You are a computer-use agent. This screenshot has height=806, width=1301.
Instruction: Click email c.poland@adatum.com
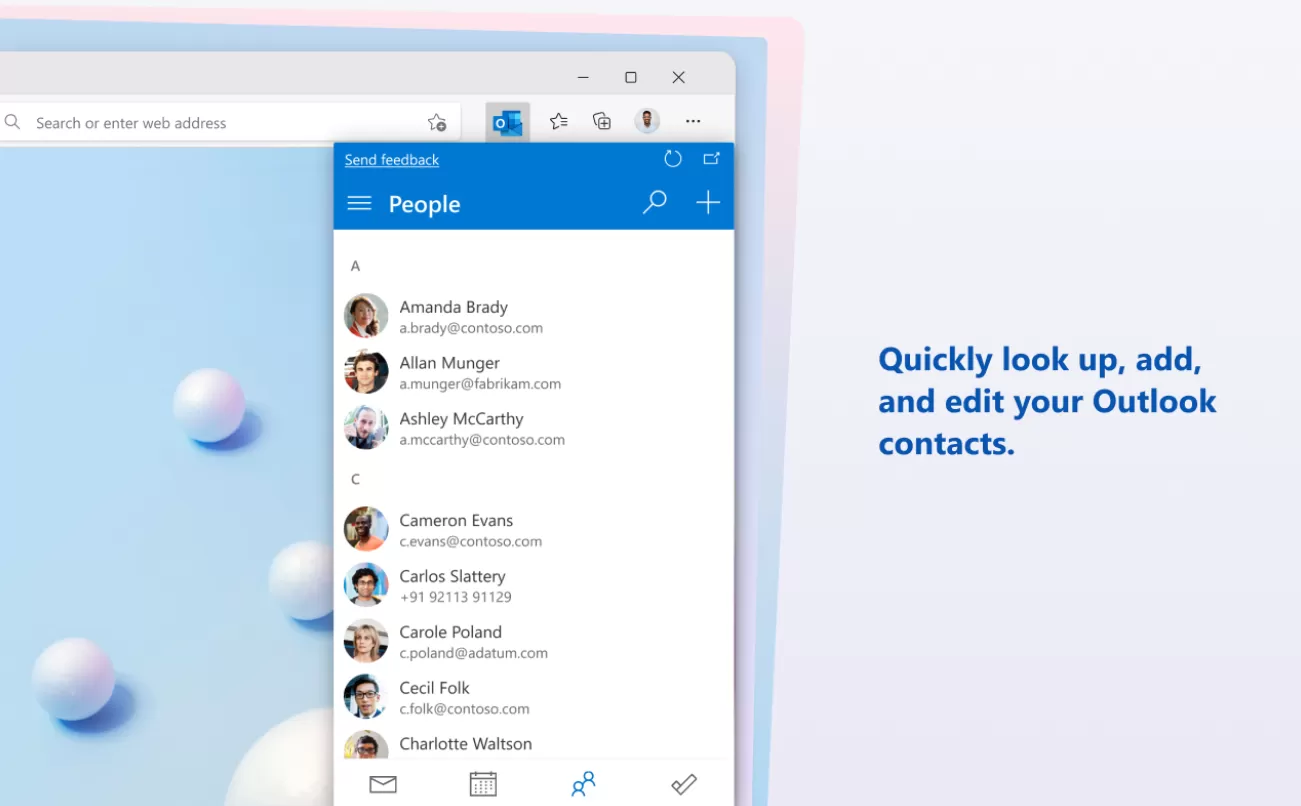pos(474,654)
